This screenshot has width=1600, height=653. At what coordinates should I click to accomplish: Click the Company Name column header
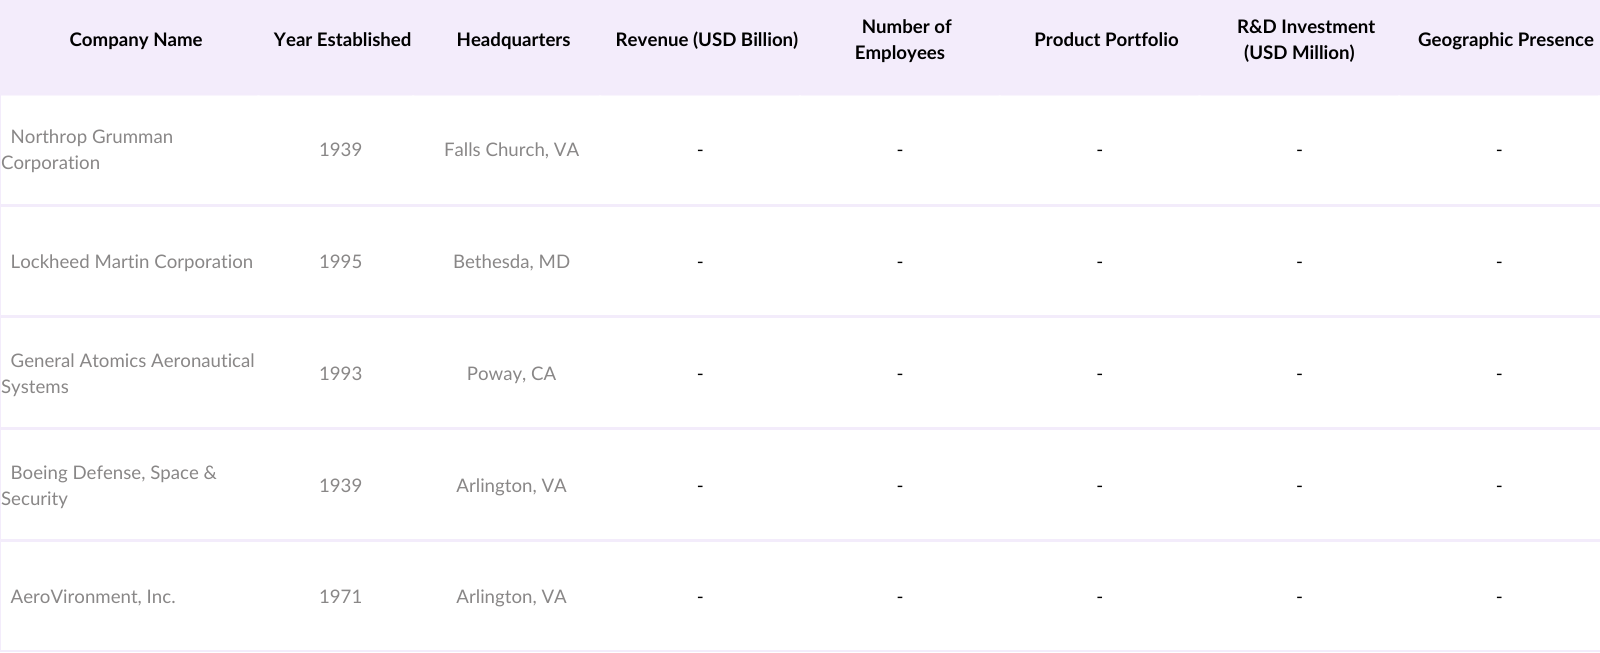[x=136, y=40]
